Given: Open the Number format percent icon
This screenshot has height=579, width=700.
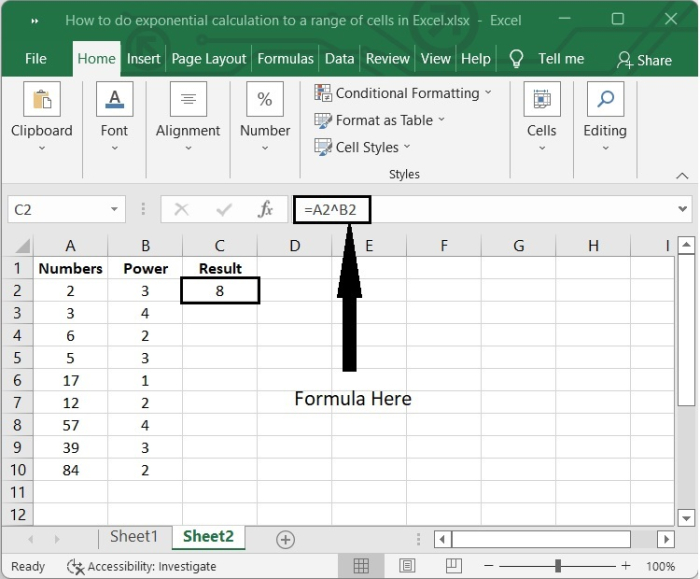Looking at the screenshot, I should coord(265,100).
